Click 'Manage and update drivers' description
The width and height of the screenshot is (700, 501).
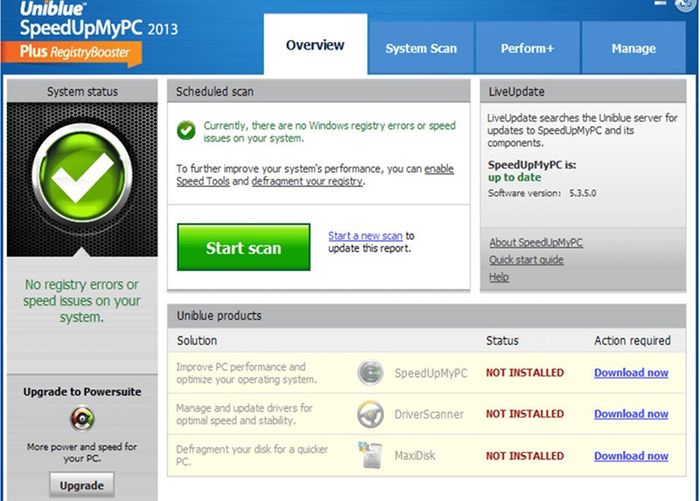pyautogui.click(x=244, y=414)
